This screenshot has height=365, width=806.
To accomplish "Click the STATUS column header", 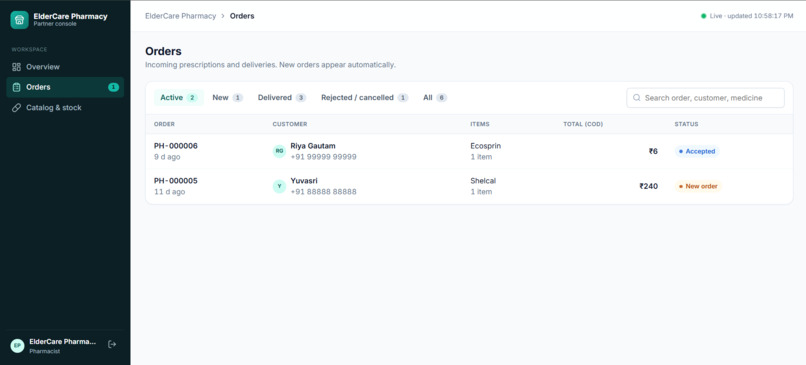I will click(686, 124).
